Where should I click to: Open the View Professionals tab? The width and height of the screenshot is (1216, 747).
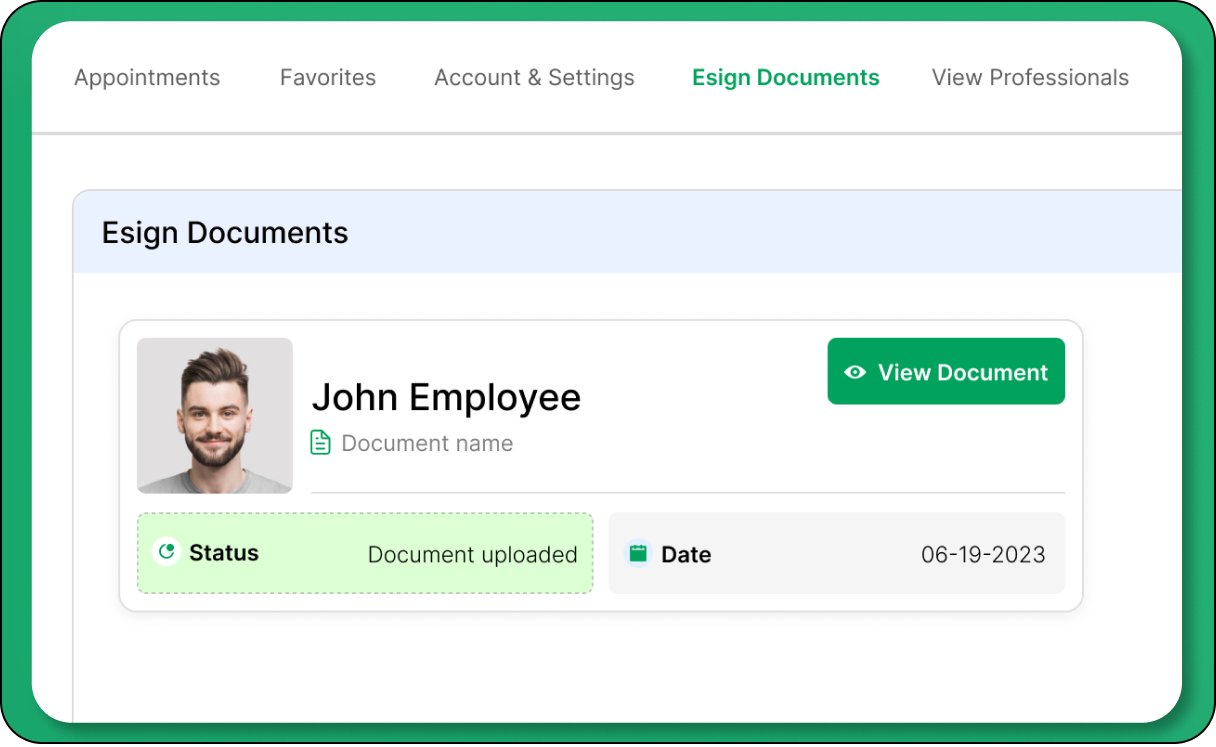[x=1030, y=78]
